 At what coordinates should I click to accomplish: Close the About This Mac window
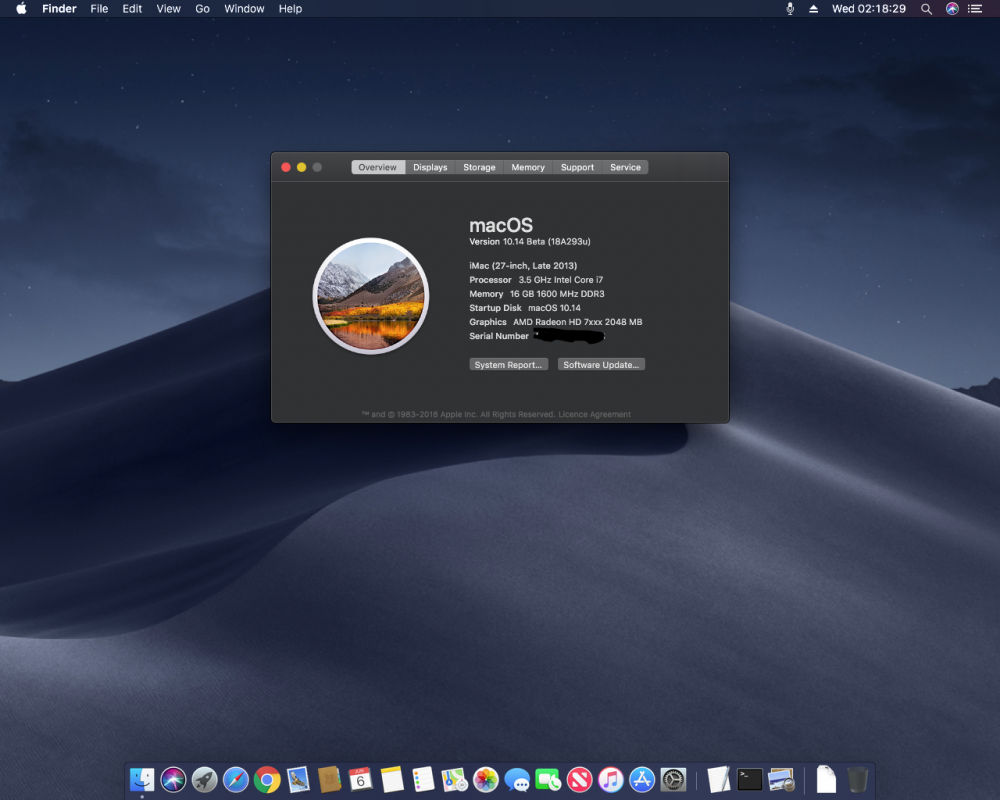(x=286, y=167)
